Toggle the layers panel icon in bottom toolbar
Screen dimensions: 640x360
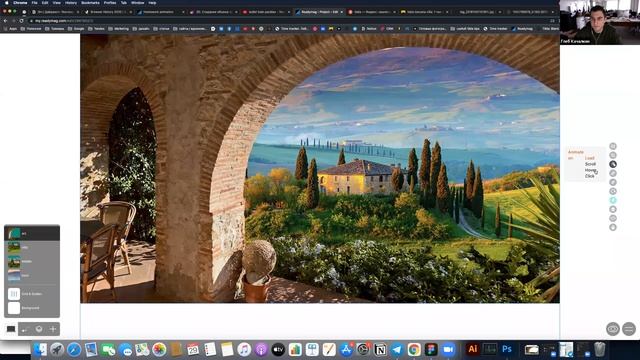pos(39,329)
